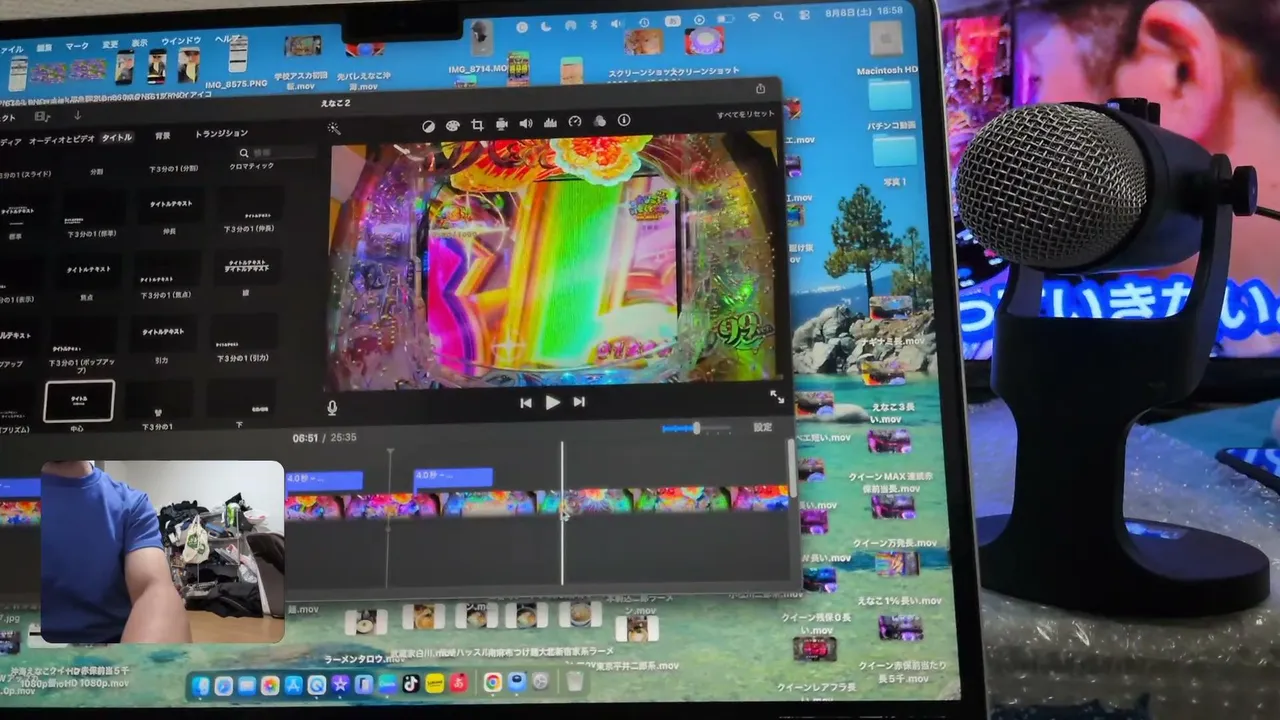This screenshot has height=720, width=1280.
Task: Click the timeline vertical scrollbar
Action: [x=793, y=467]
